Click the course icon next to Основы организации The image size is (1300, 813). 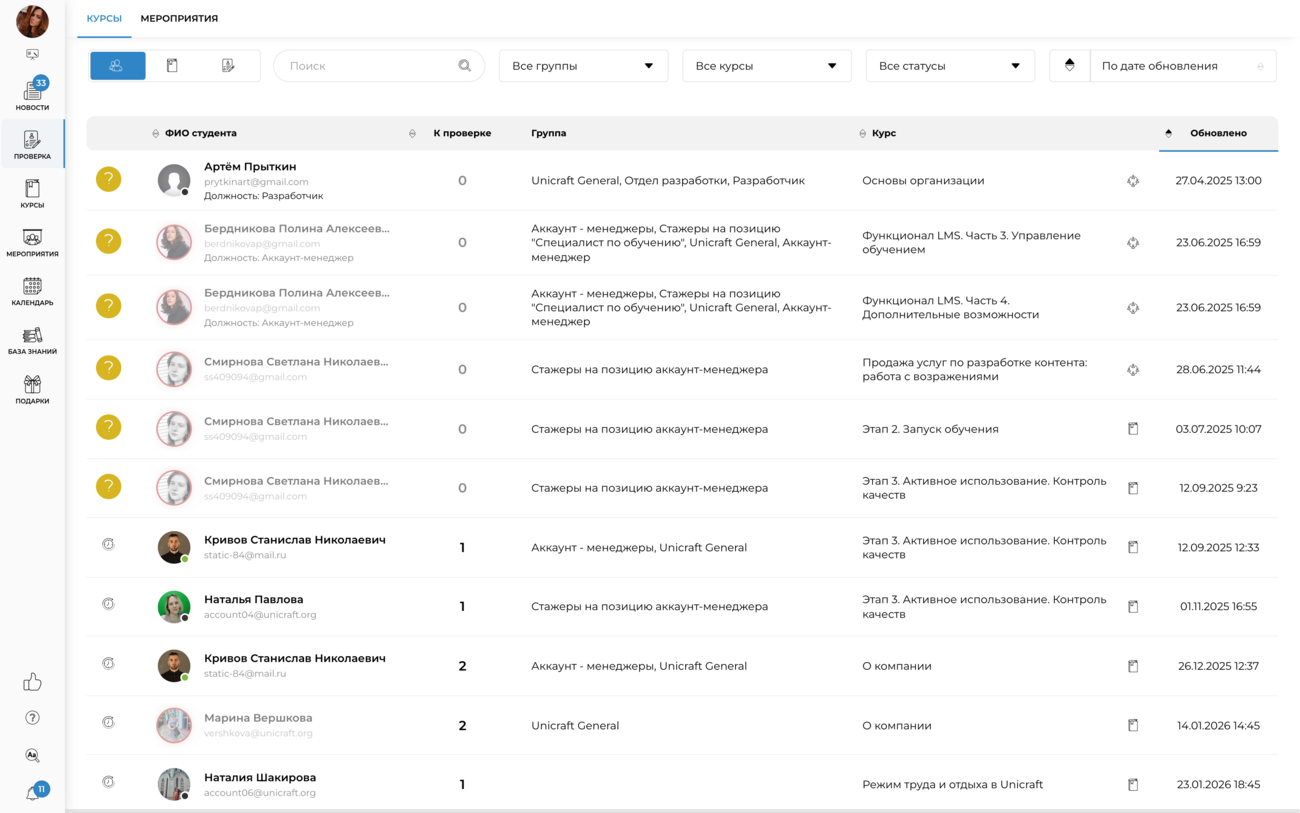[x=1133, y=181]
